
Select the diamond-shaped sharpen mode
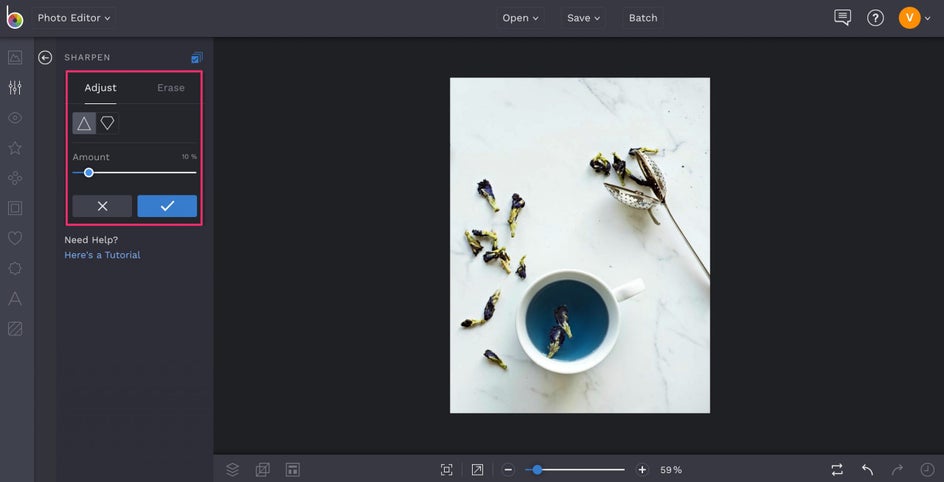click(107, 123)
